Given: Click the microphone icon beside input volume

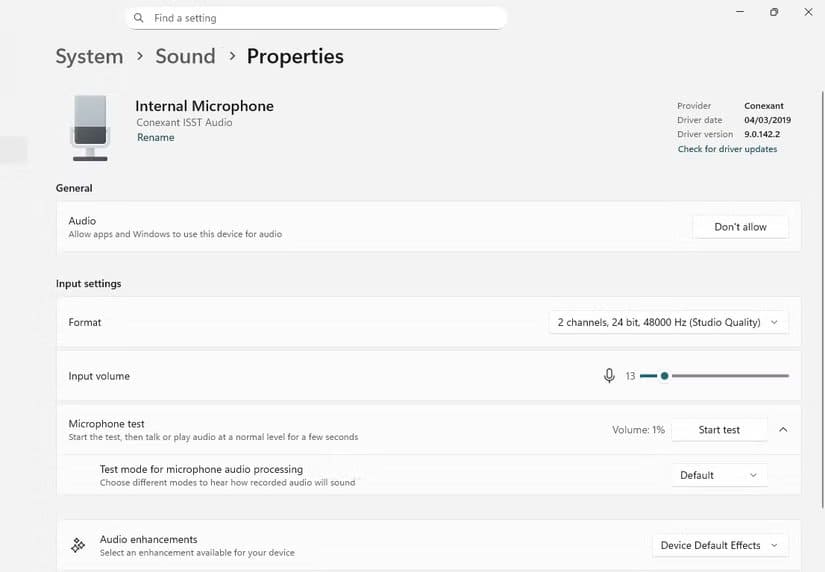Looking at the screenshot, I should [609, 376].
